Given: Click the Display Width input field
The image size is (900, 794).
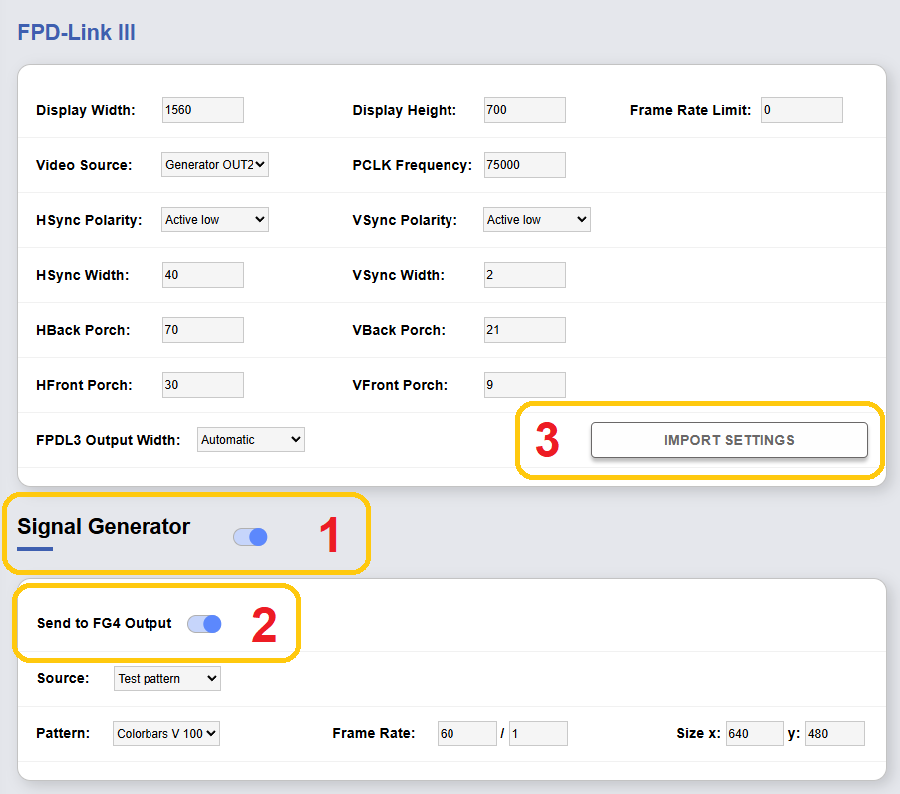Looking at the screenshot, I should 202,110.
